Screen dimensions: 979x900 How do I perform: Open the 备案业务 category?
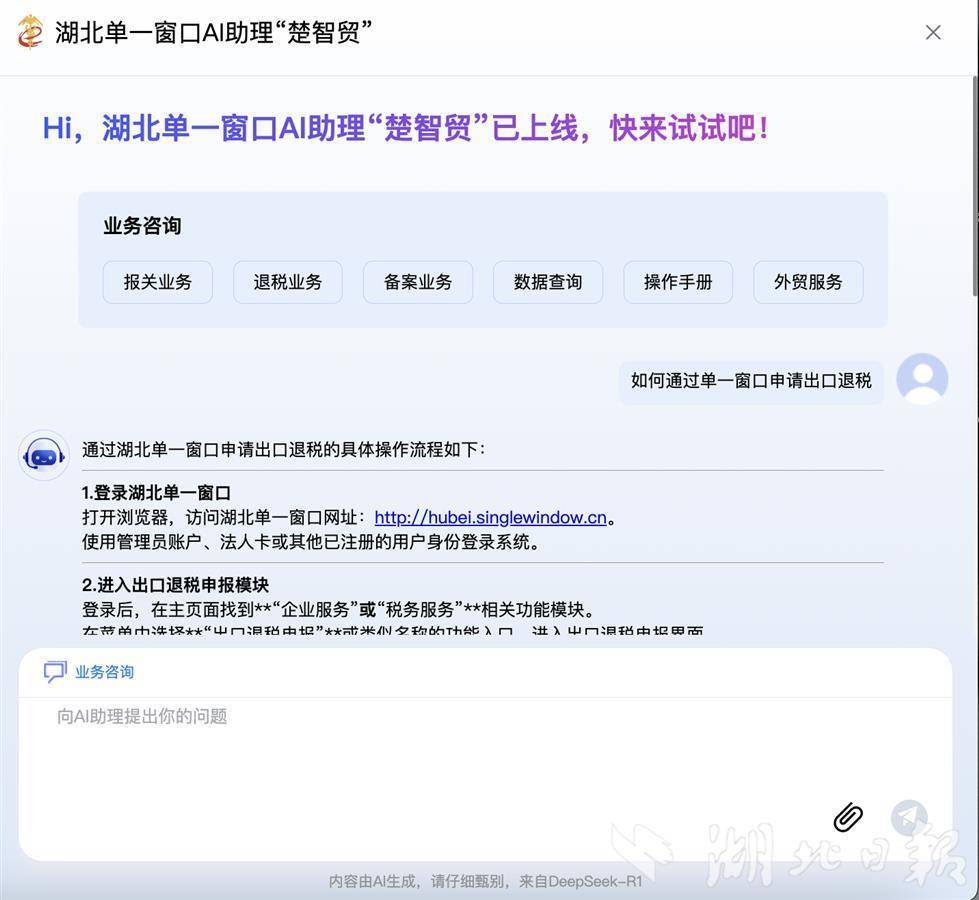[x=418, y=282]
